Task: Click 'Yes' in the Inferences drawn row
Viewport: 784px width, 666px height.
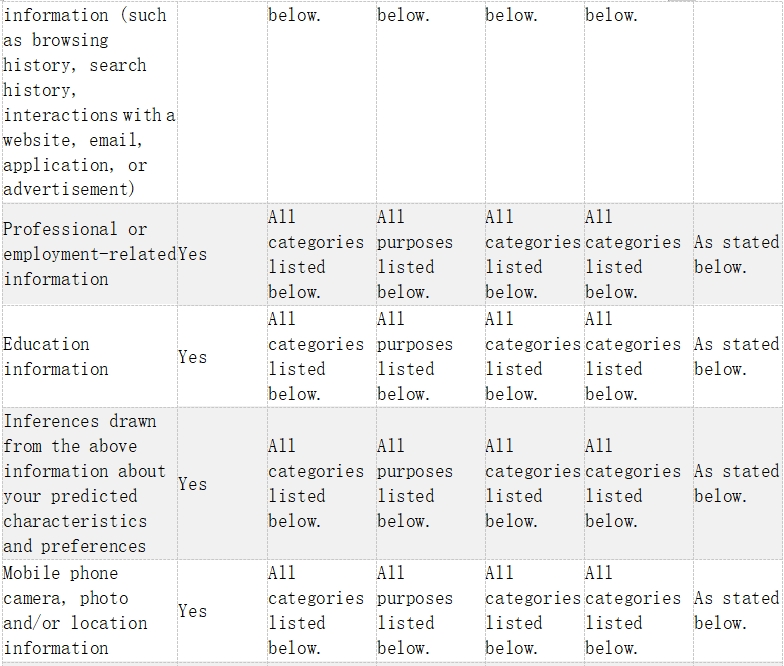Action: 192,484
